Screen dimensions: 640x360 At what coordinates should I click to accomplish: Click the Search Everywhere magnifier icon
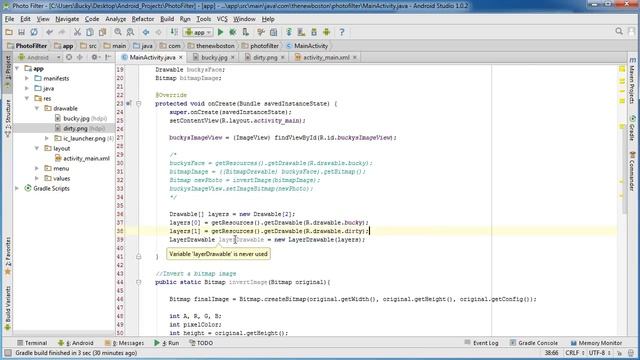coord(619,31)
